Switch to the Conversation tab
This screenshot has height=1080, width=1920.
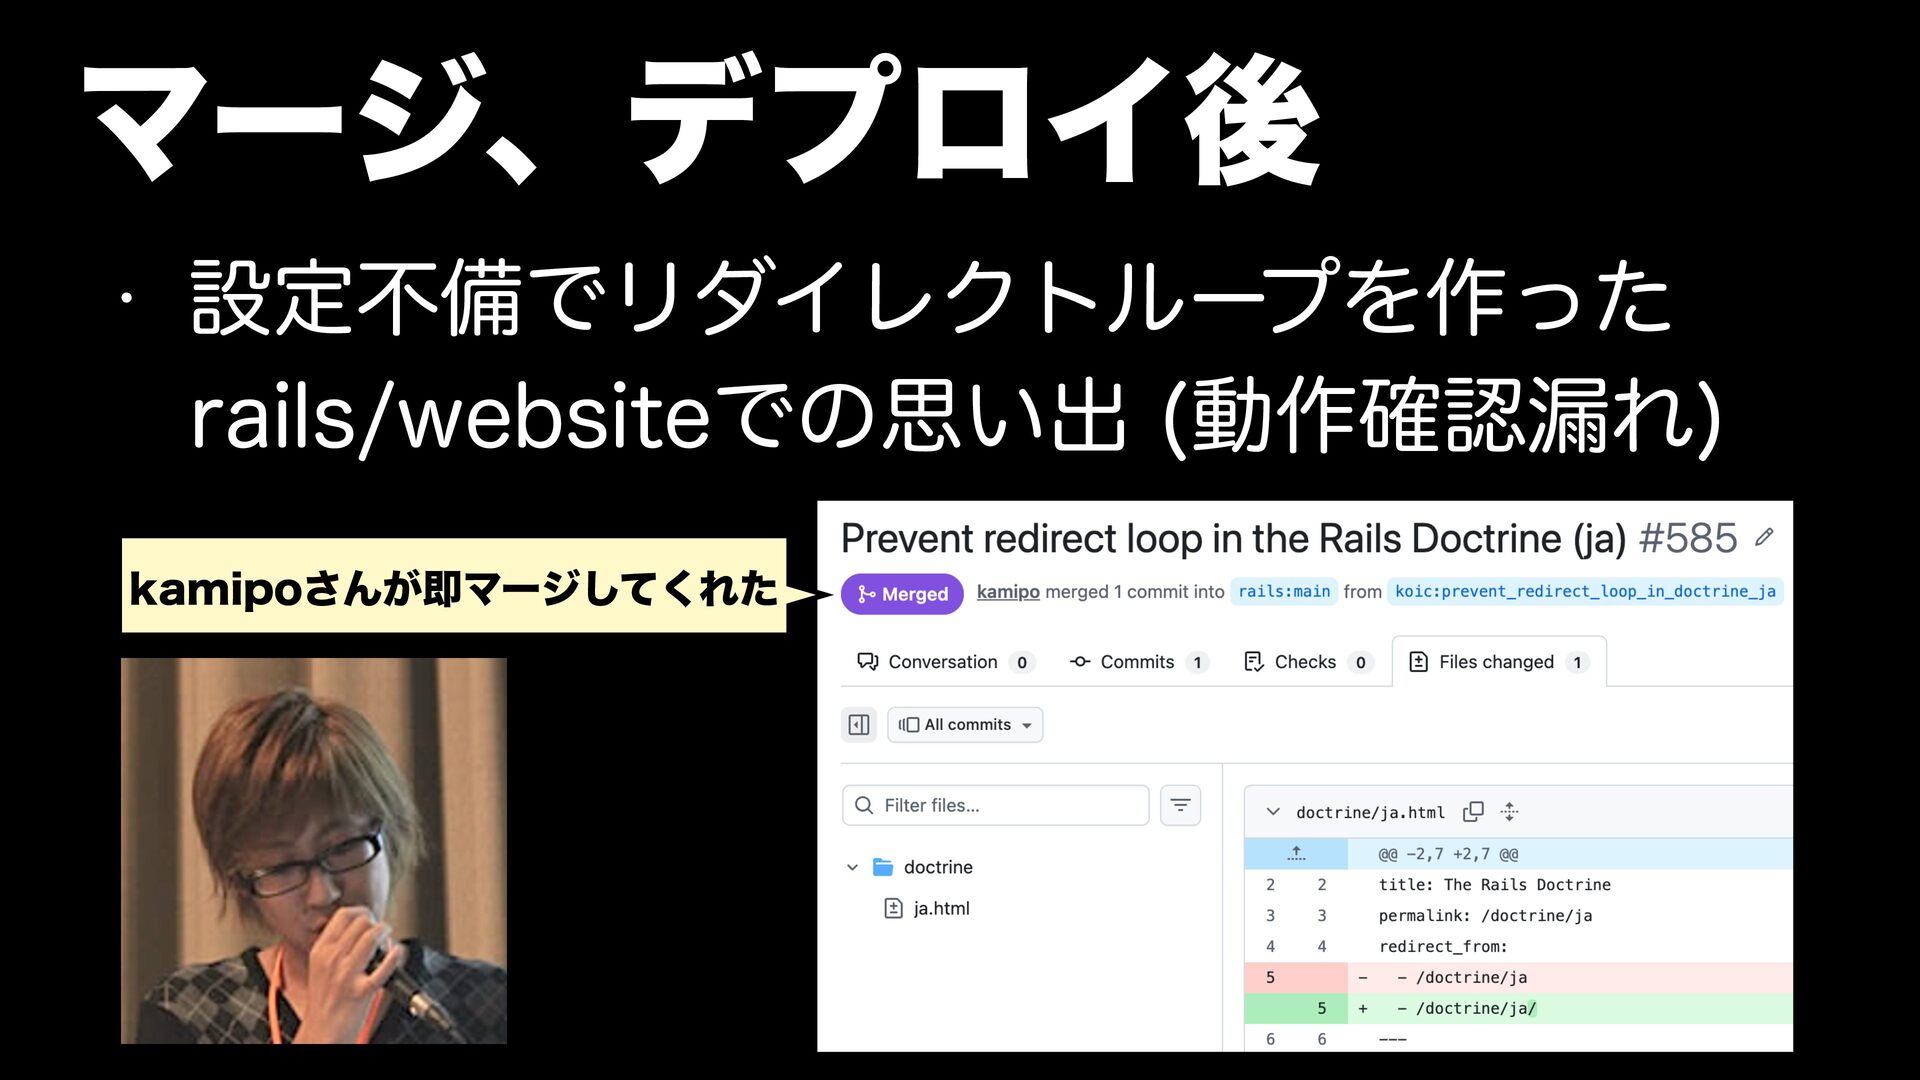coord(944,662)
